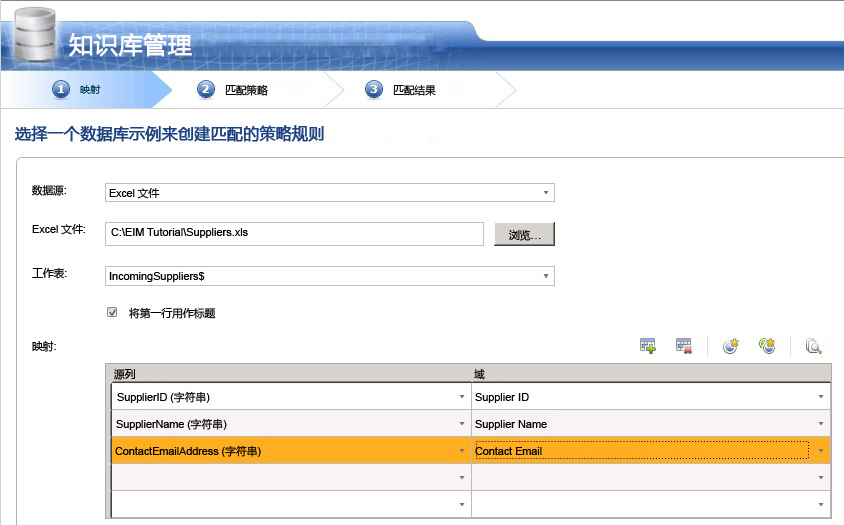This screenshot has width=844, height=525.
Task: Expand the 工作表 IncomingSuppliers$ dropdown
Action: pos(545,275)
